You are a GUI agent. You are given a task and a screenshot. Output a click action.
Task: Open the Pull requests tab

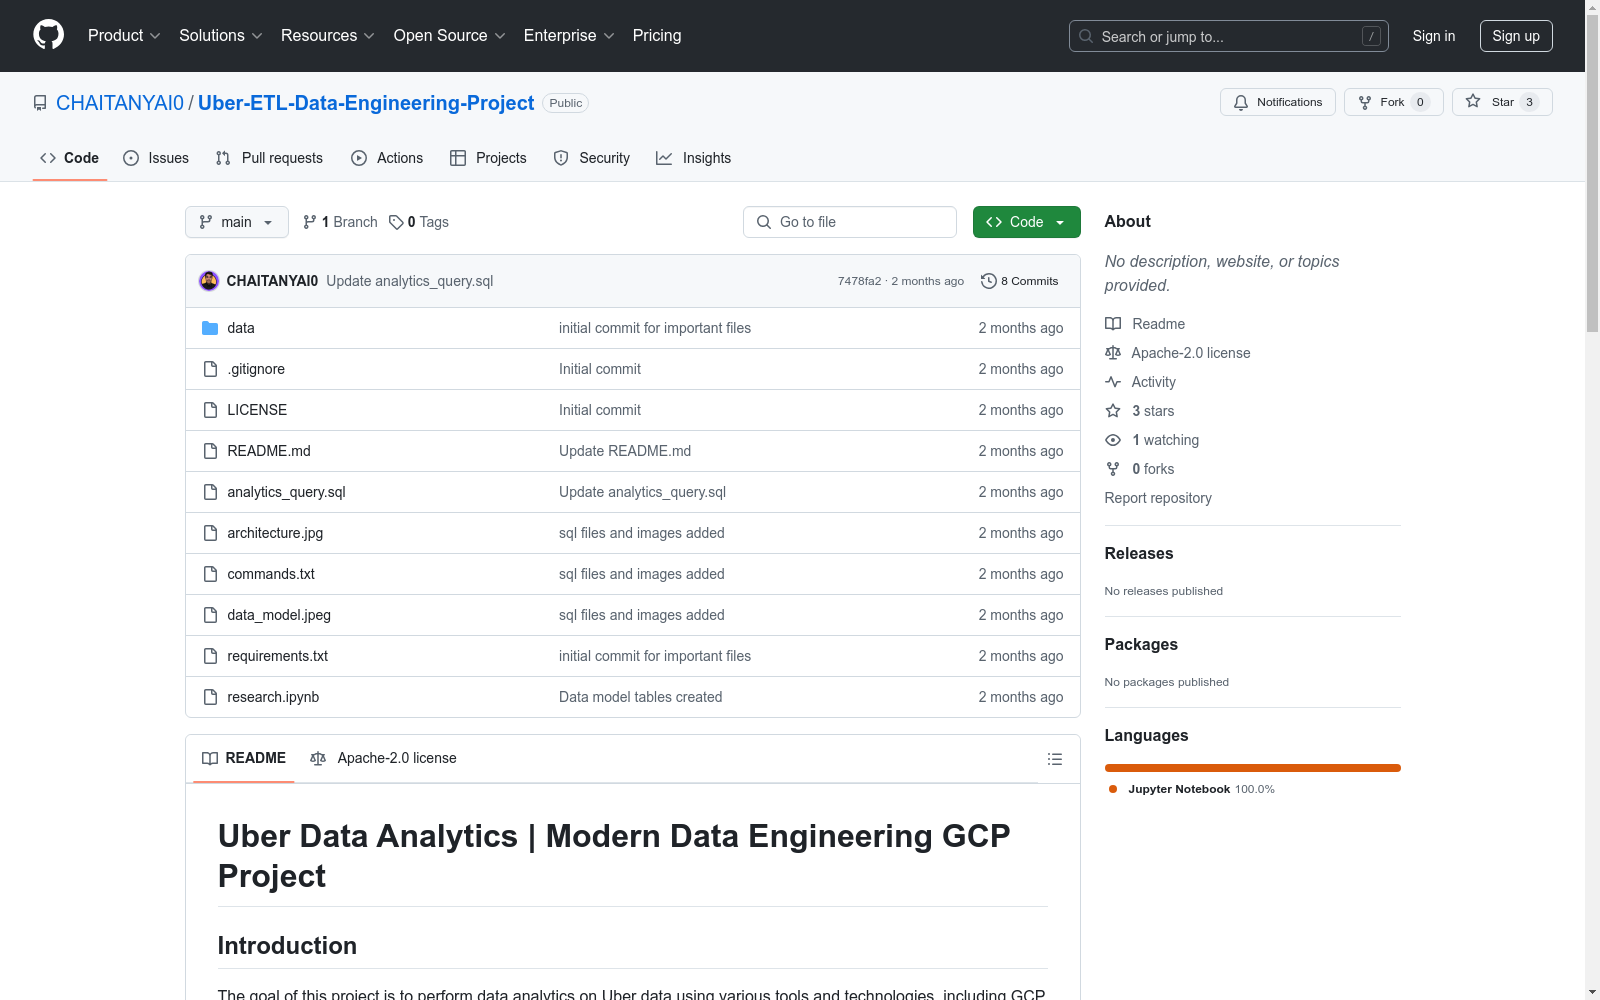click(269, 158)
